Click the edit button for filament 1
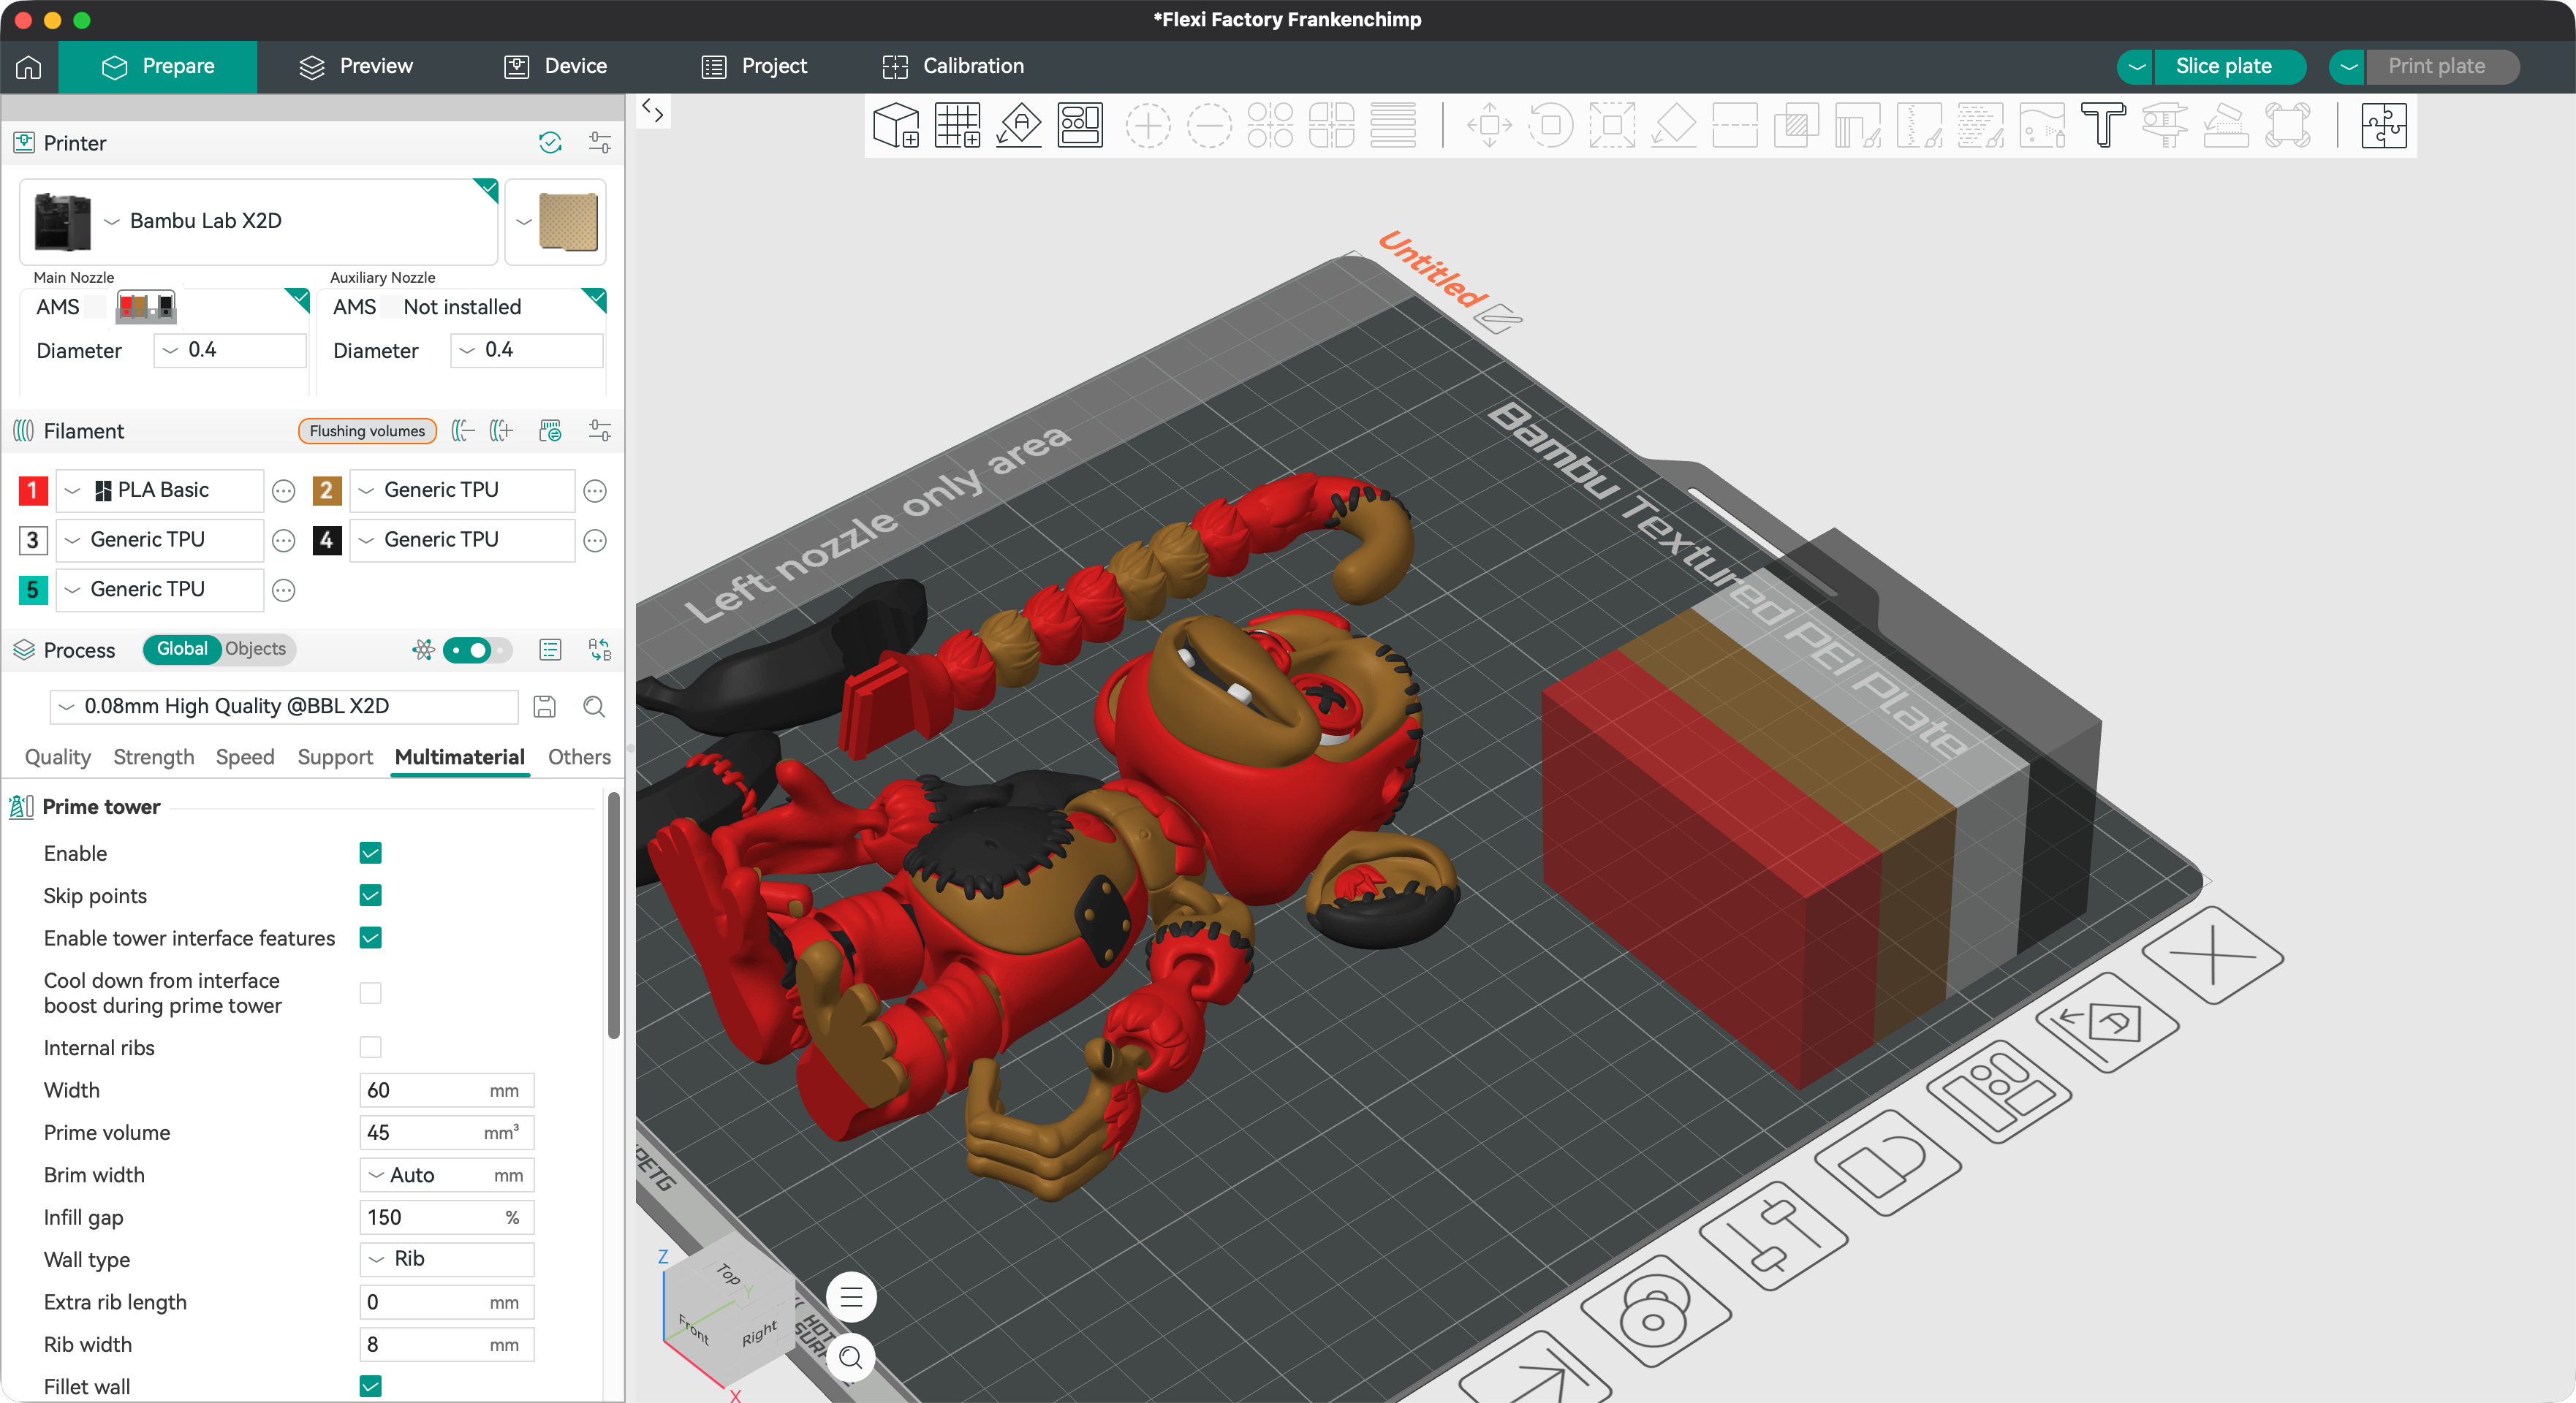This screenshot has width=2576, height=1403. coord(284,491)
